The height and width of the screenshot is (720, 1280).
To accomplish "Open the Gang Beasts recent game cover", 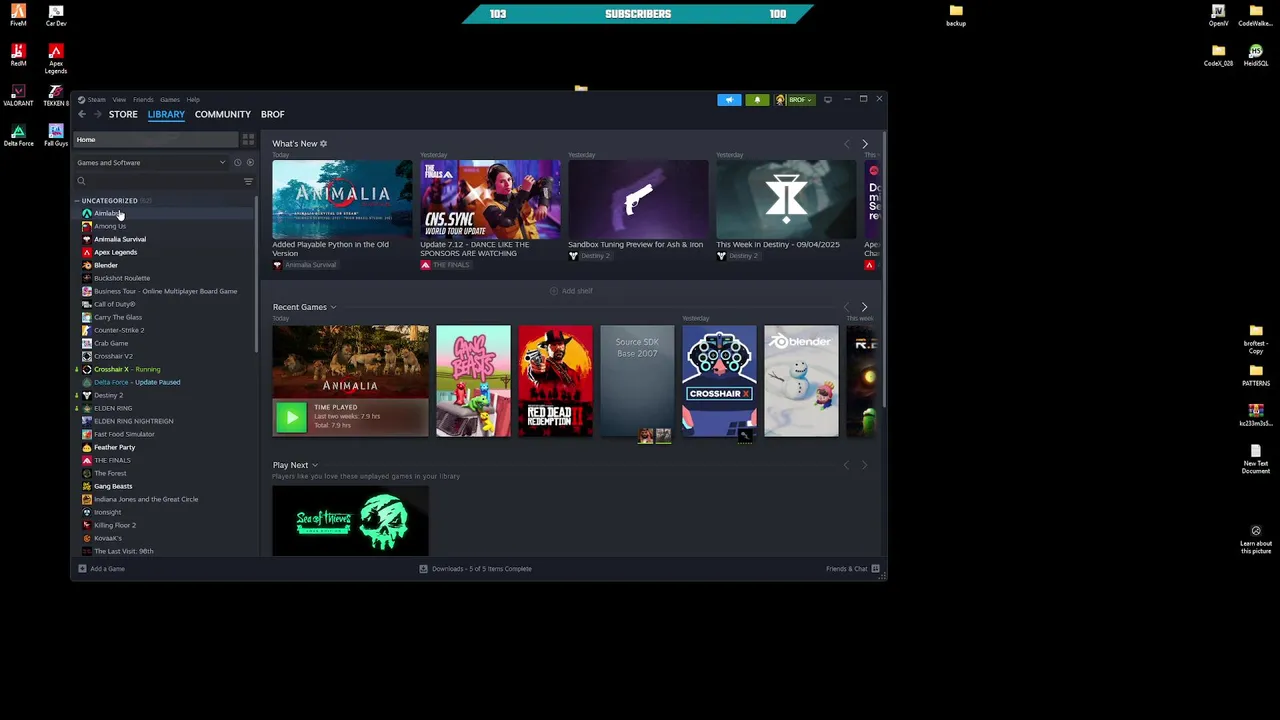I will [473, 381].
